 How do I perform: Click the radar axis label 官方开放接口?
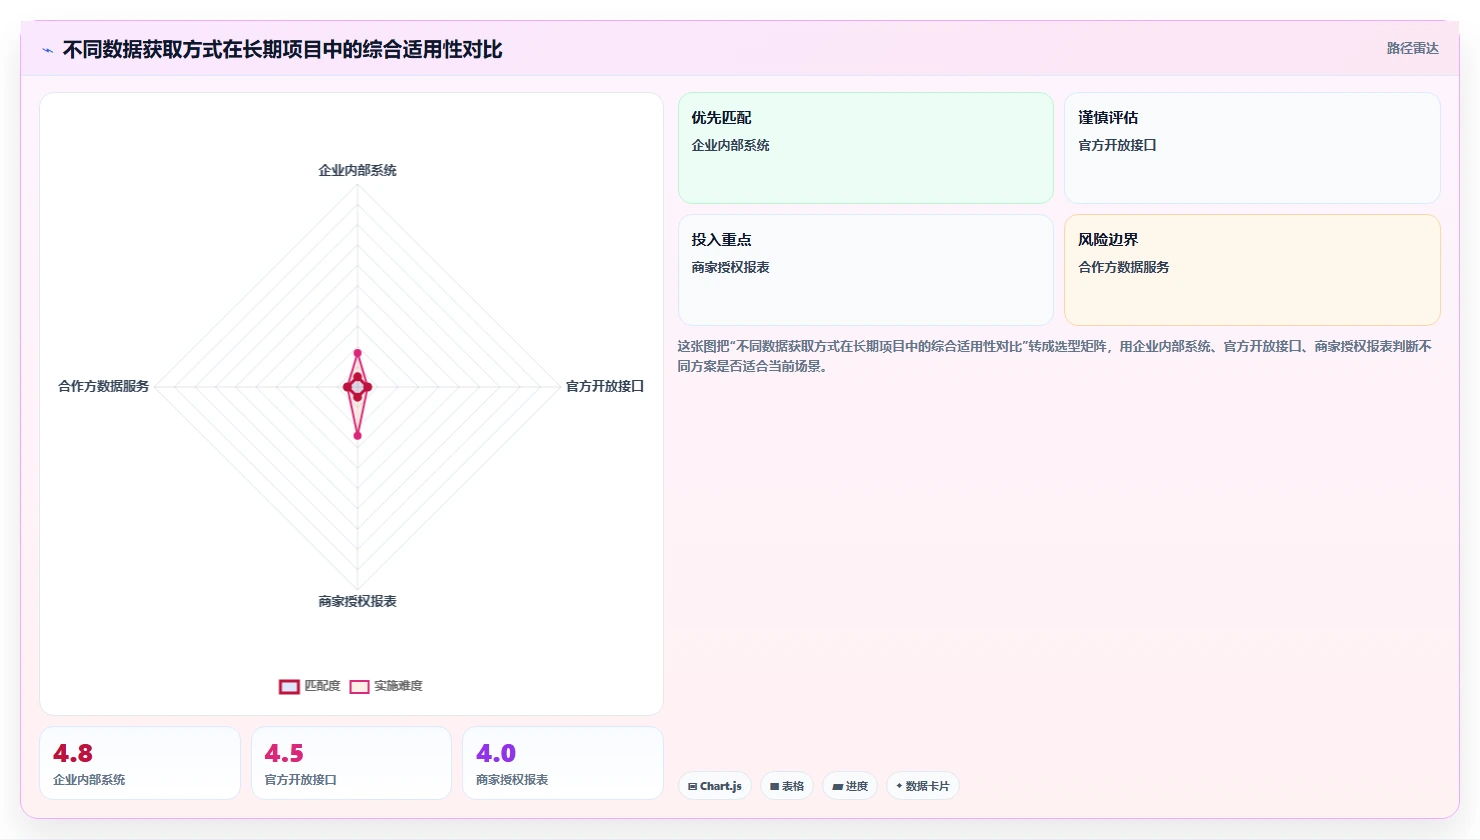(605, 386)
